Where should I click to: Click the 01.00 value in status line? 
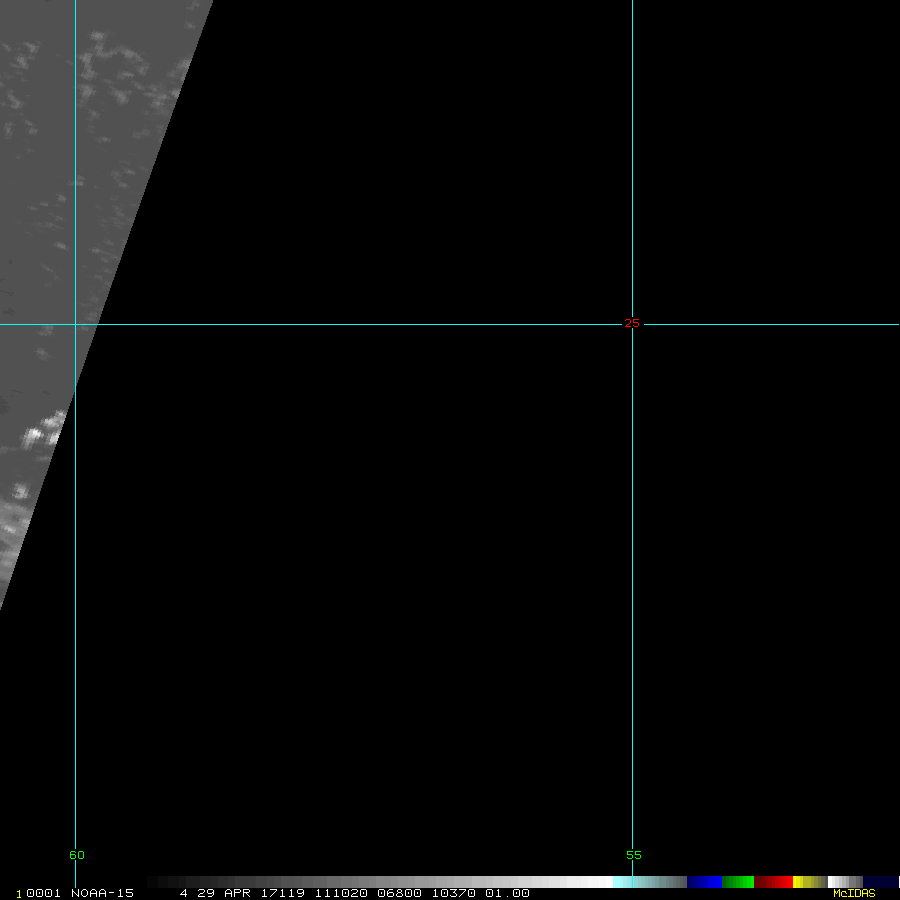click(x=507, y=893)
